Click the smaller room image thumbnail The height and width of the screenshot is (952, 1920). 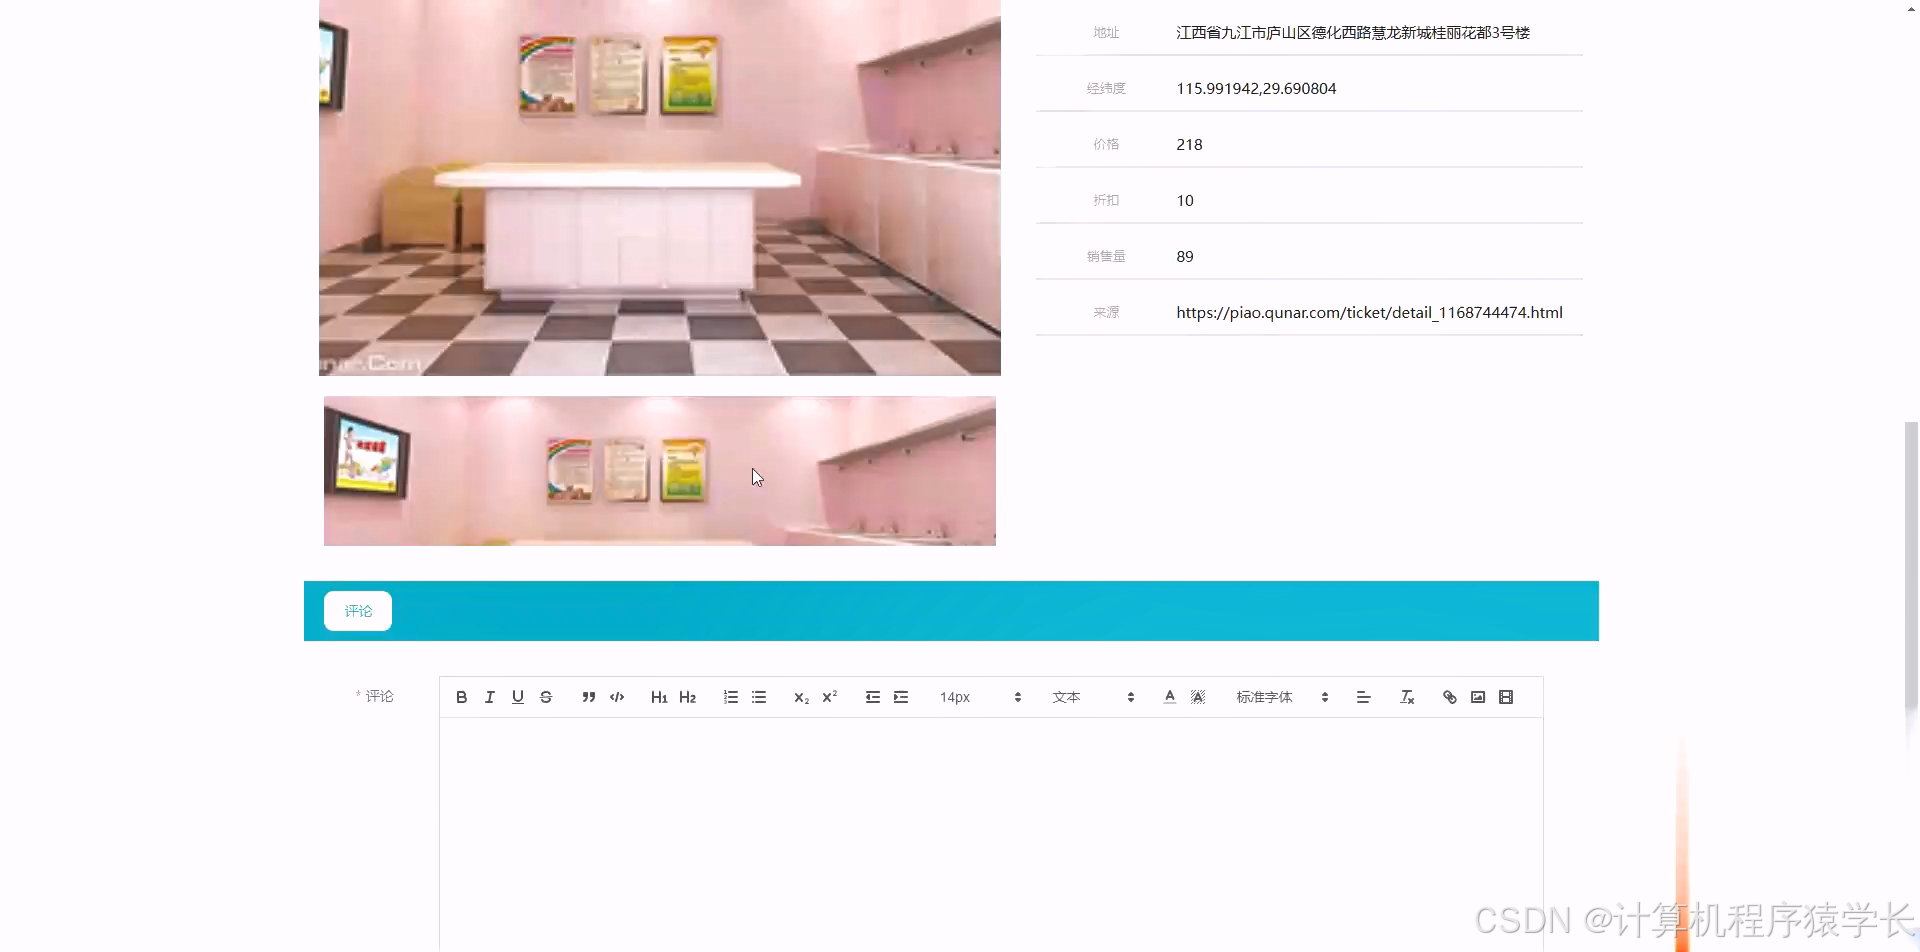[659, 471]
